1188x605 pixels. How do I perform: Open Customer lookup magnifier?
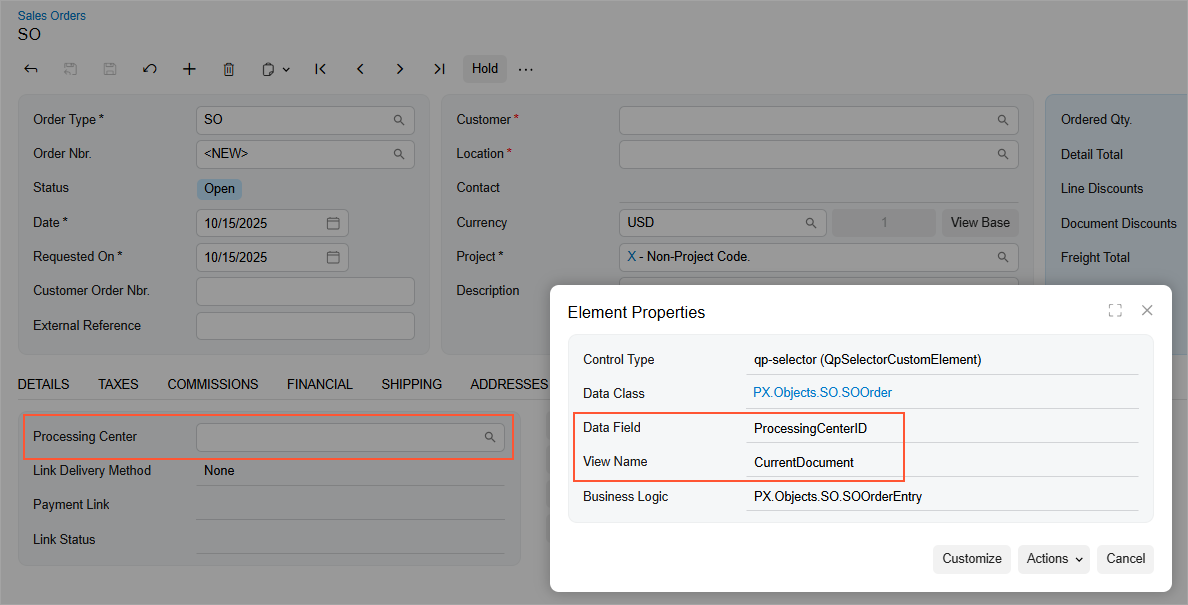tap(1002, 120)
